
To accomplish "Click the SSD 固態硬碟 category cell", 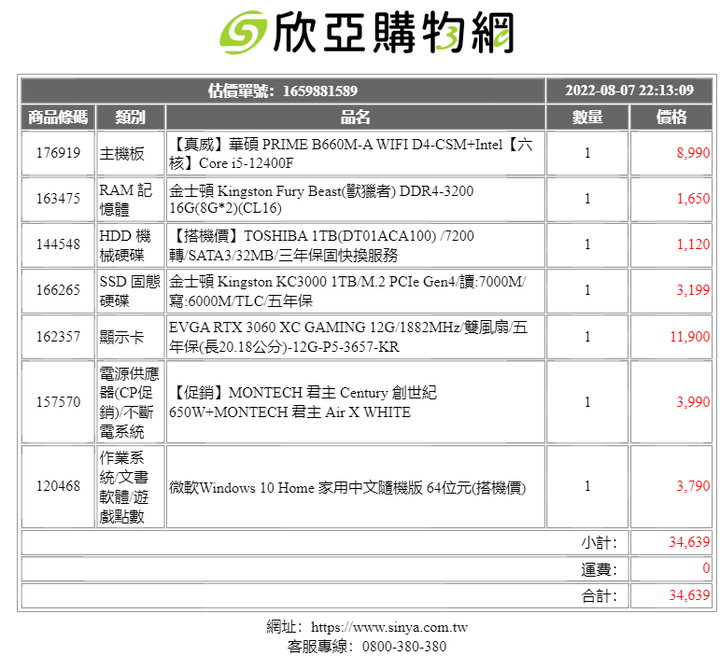I will (130, 291).
